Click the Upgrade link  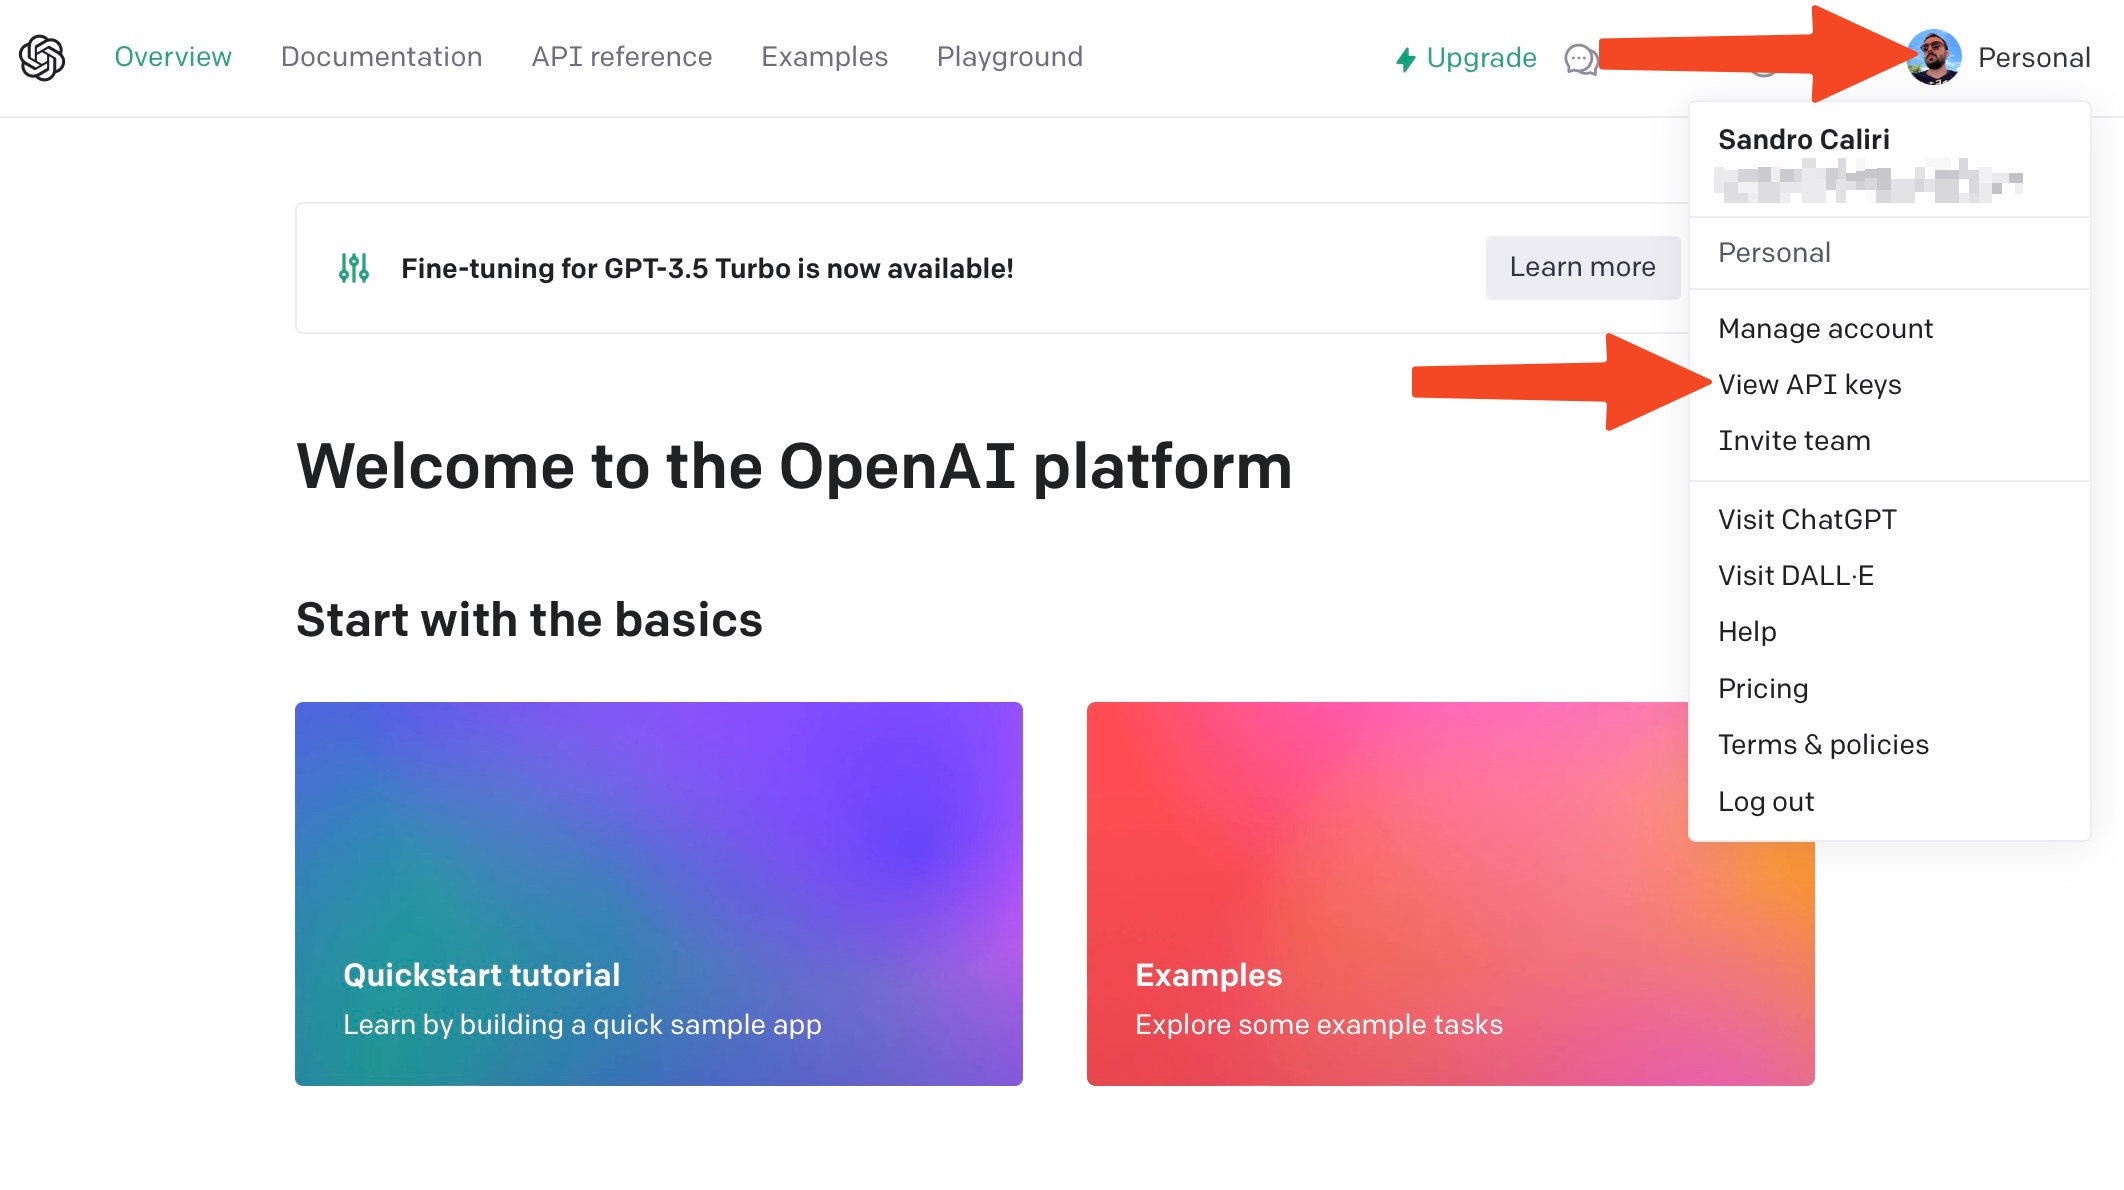click(x=1466, y=58)
